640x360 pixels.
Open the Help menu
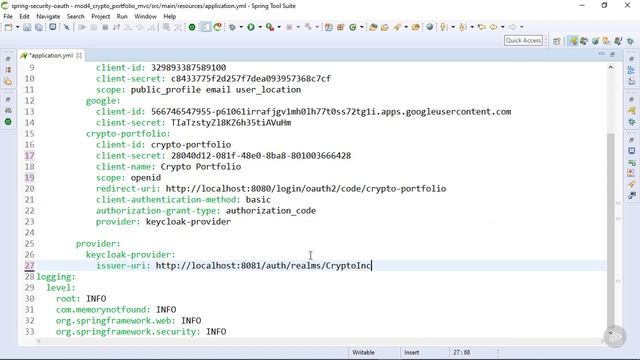[x=169, y=16]
